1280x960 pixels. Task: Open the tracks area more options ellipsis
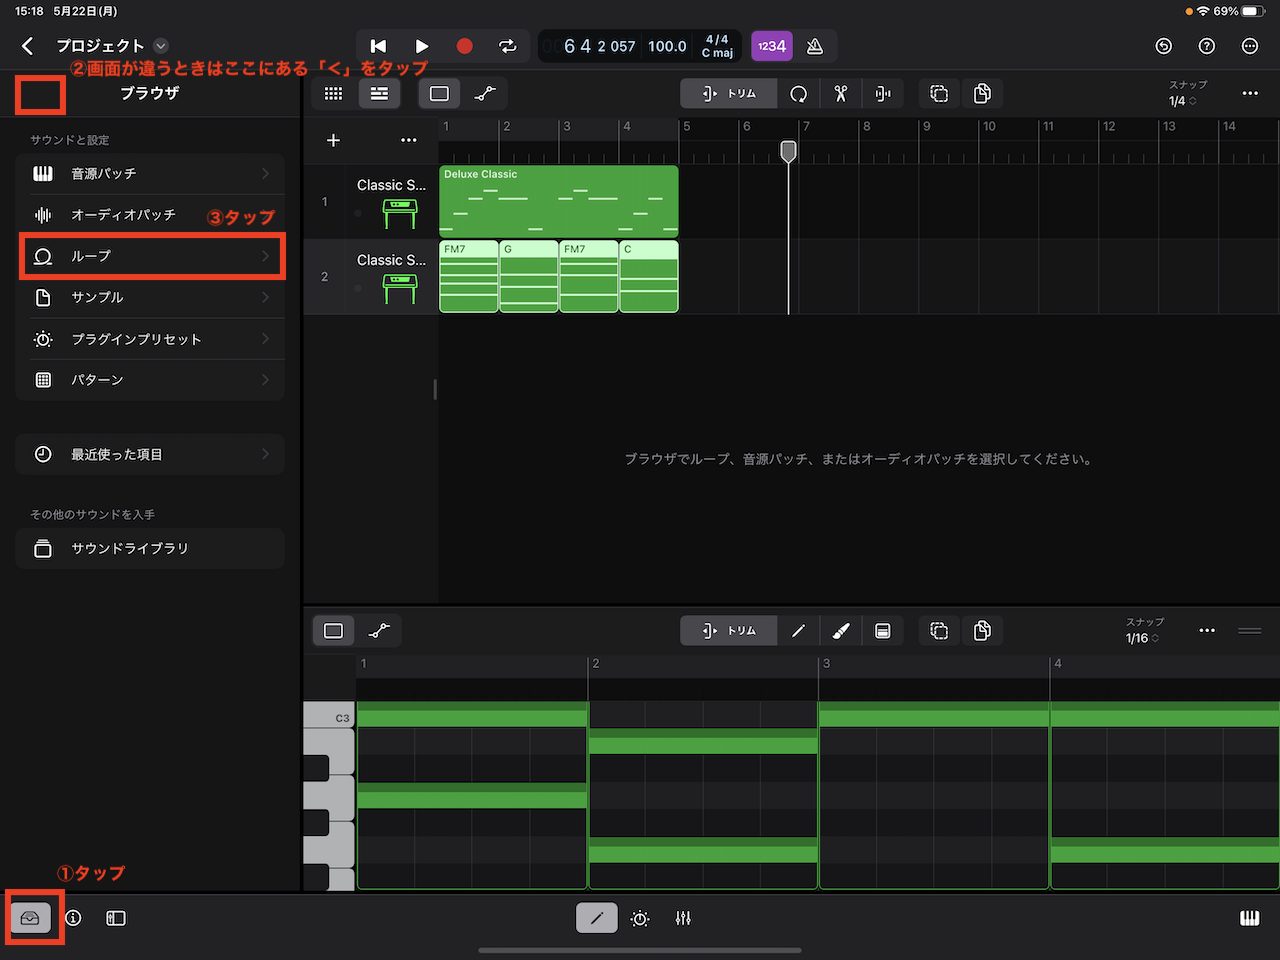[x=1250, y=93]
